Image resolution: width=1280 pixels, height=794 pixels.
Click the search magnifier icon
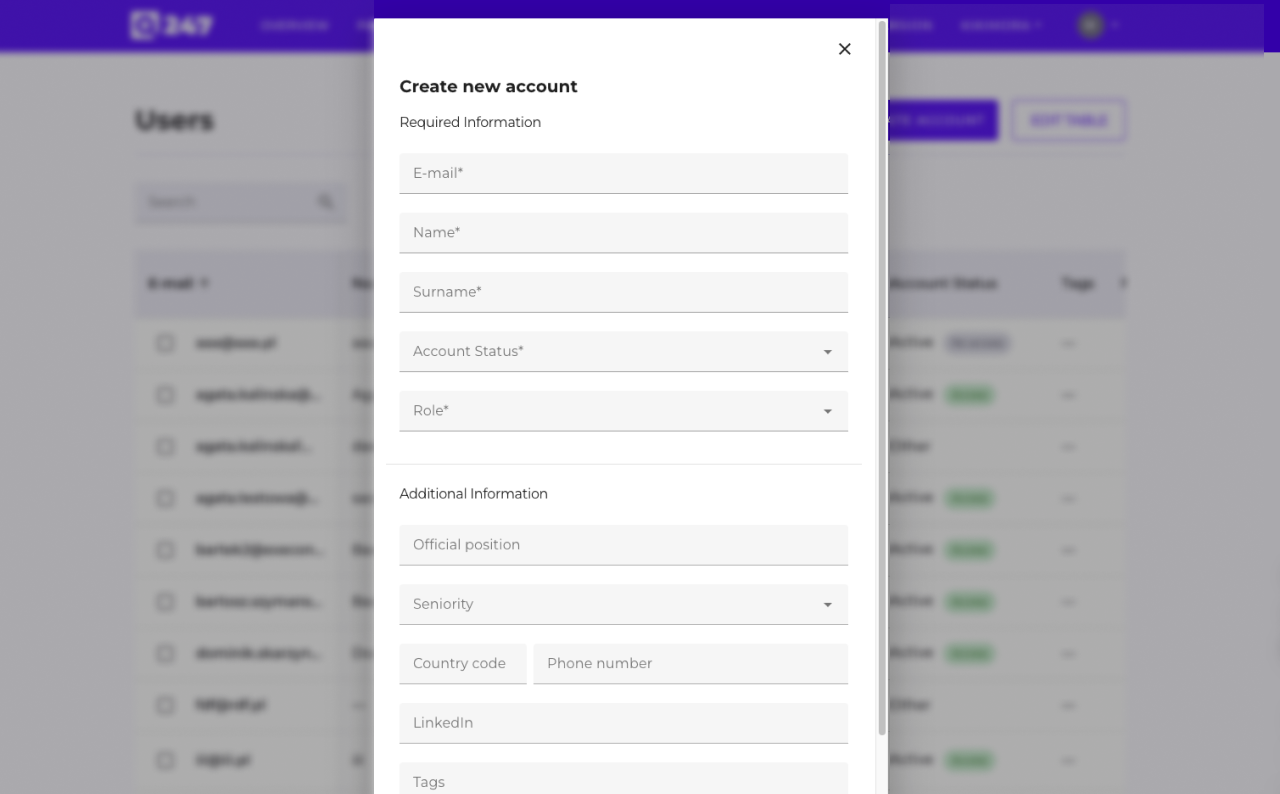pos(325,201)
